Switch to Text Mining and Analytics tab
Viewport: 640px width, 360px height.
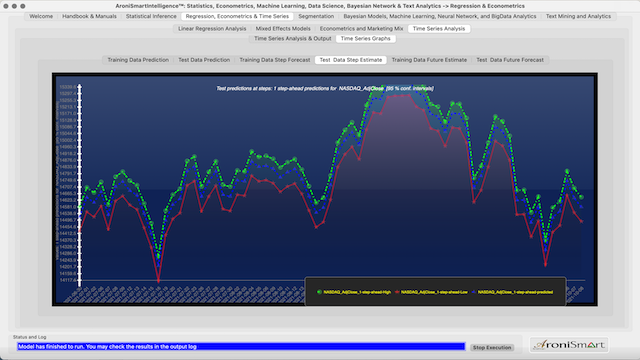click(578, 16)
